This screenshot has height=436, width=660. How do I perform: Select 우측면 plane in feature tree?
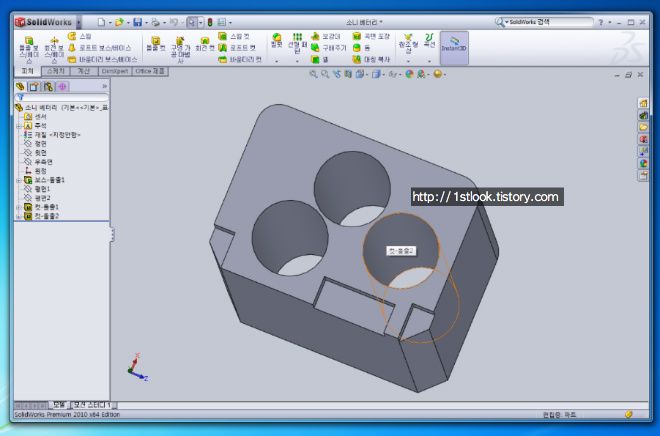[38, 162]
